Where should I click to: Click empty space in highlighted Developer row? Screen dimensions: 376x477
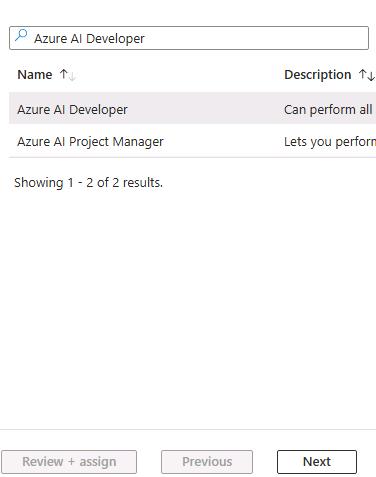click(203, 110)
